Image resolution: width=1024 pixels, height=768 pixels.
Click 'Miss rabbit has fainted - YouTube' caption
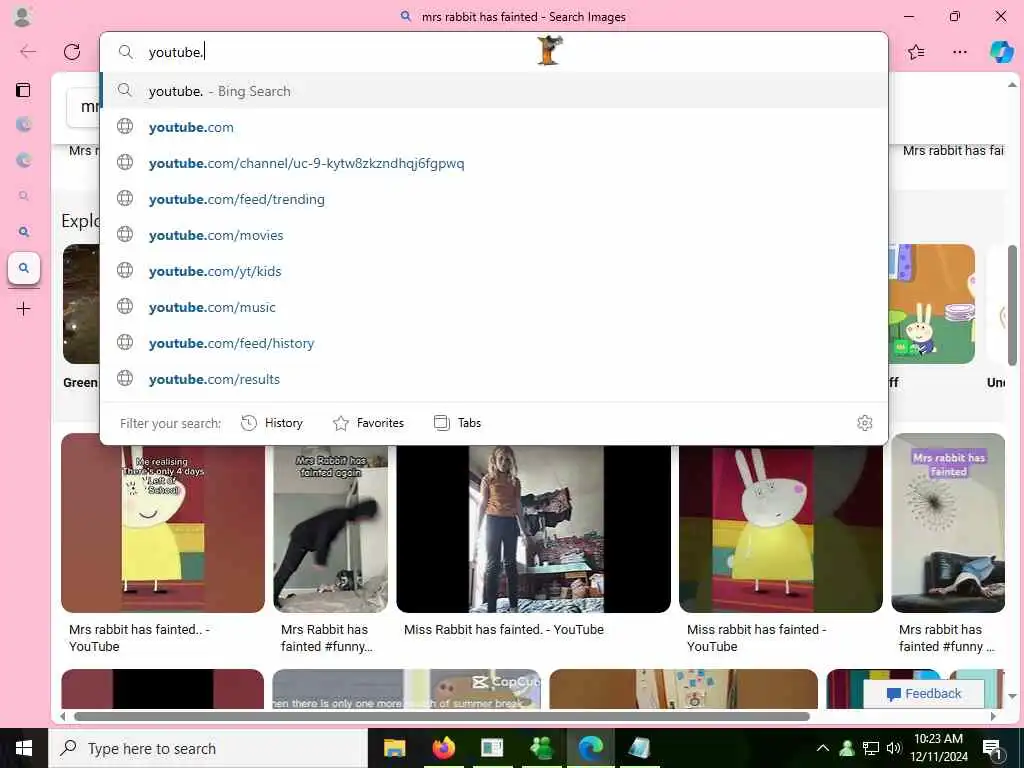coord(756,638)
